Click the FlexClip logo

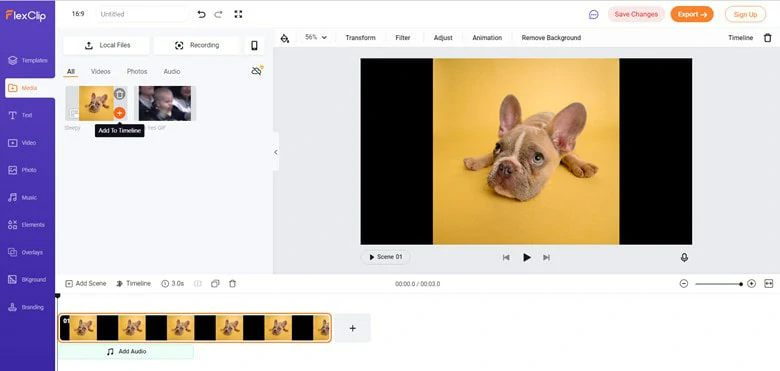(x=26, y=15)
